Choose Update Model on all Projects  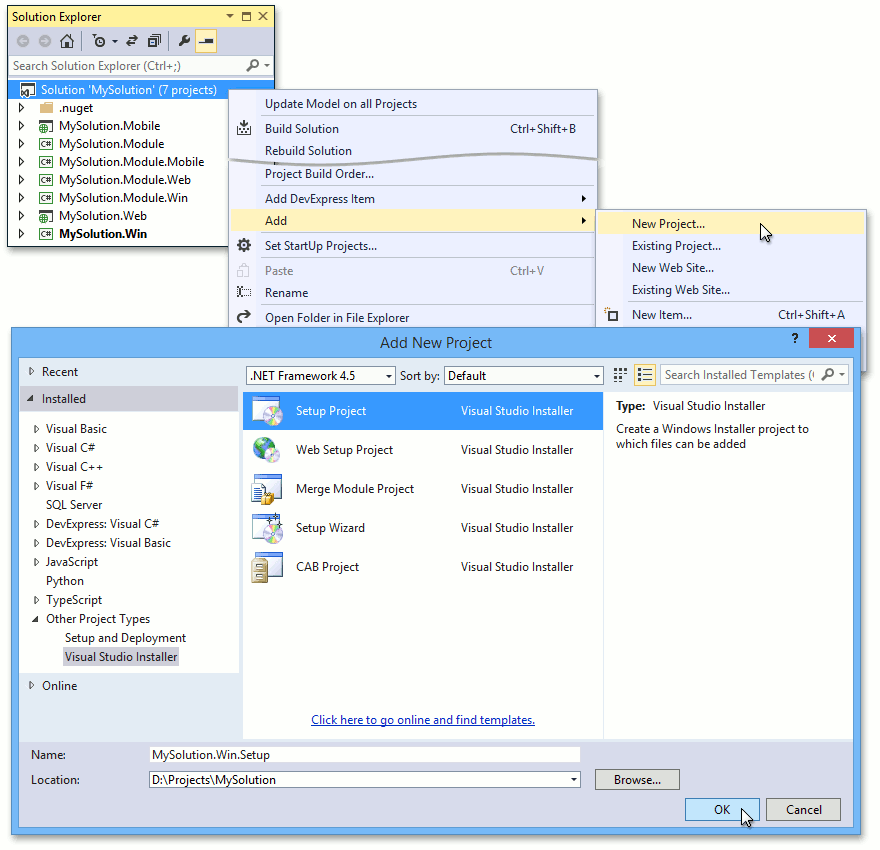coord(412,104)
